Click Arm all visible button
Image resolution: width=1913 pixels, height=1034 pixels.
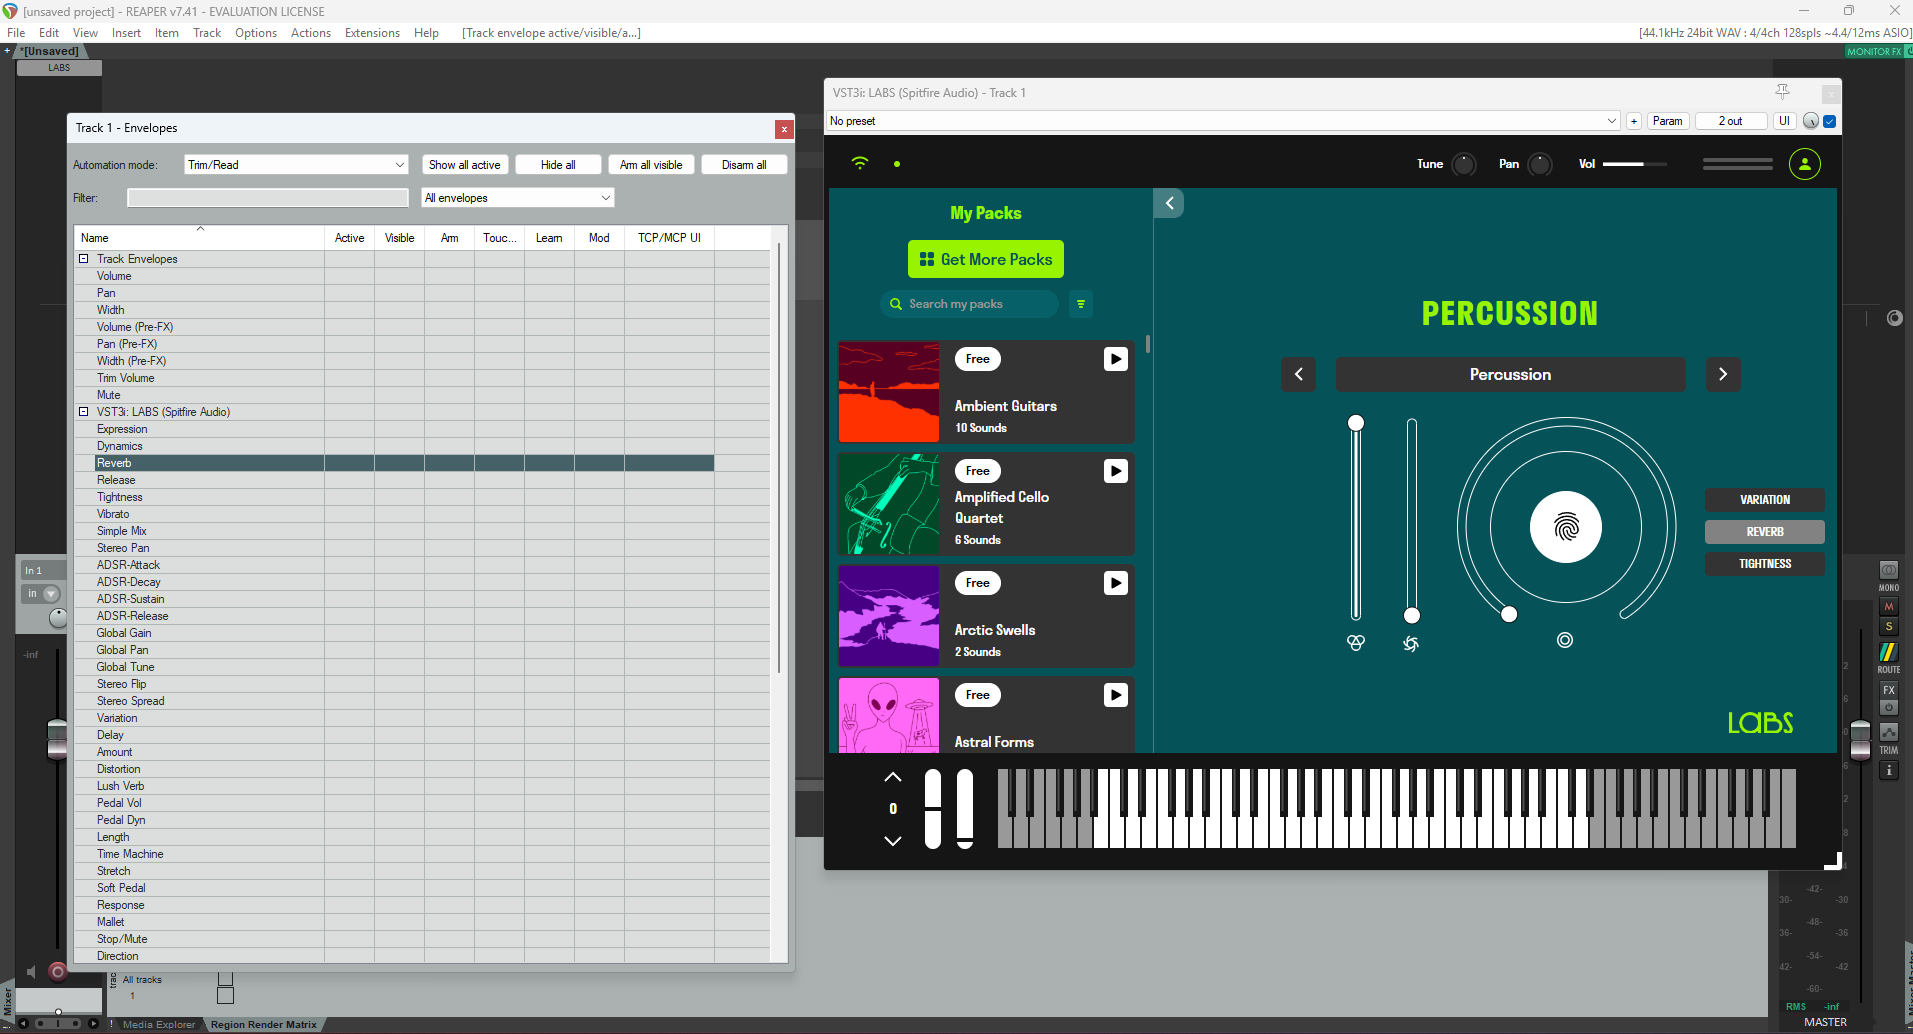(x=651, y=165)
